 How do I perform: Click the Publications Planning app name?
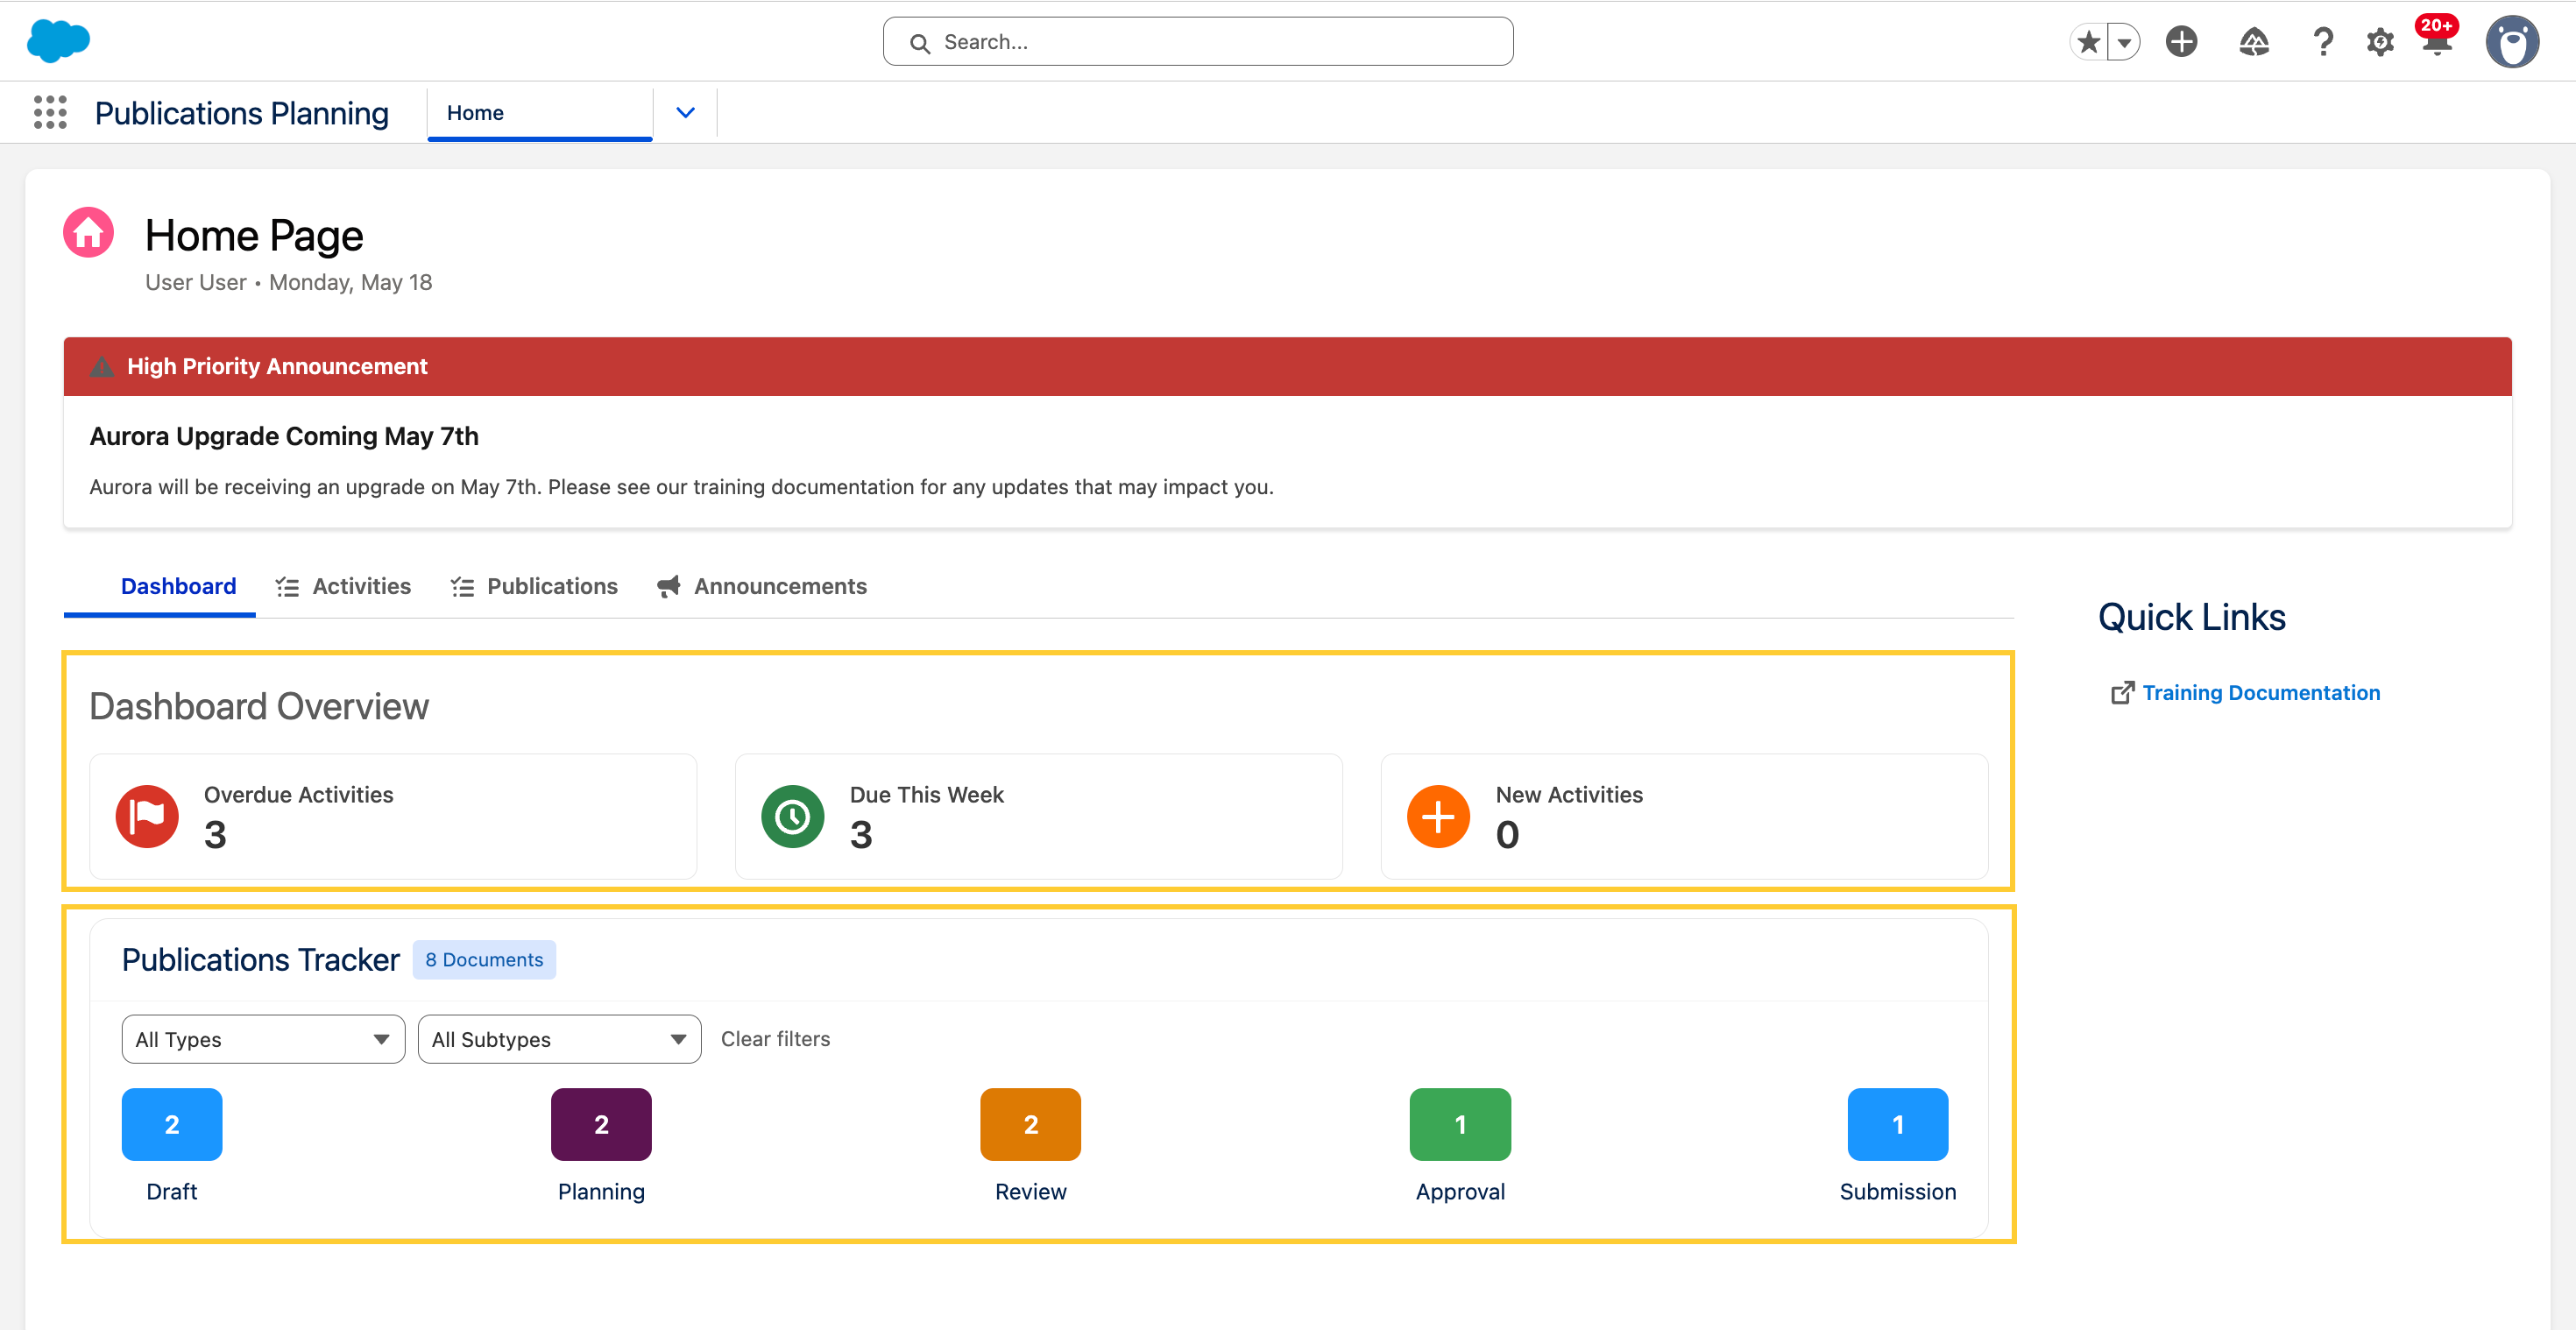(x=242, y=113)
